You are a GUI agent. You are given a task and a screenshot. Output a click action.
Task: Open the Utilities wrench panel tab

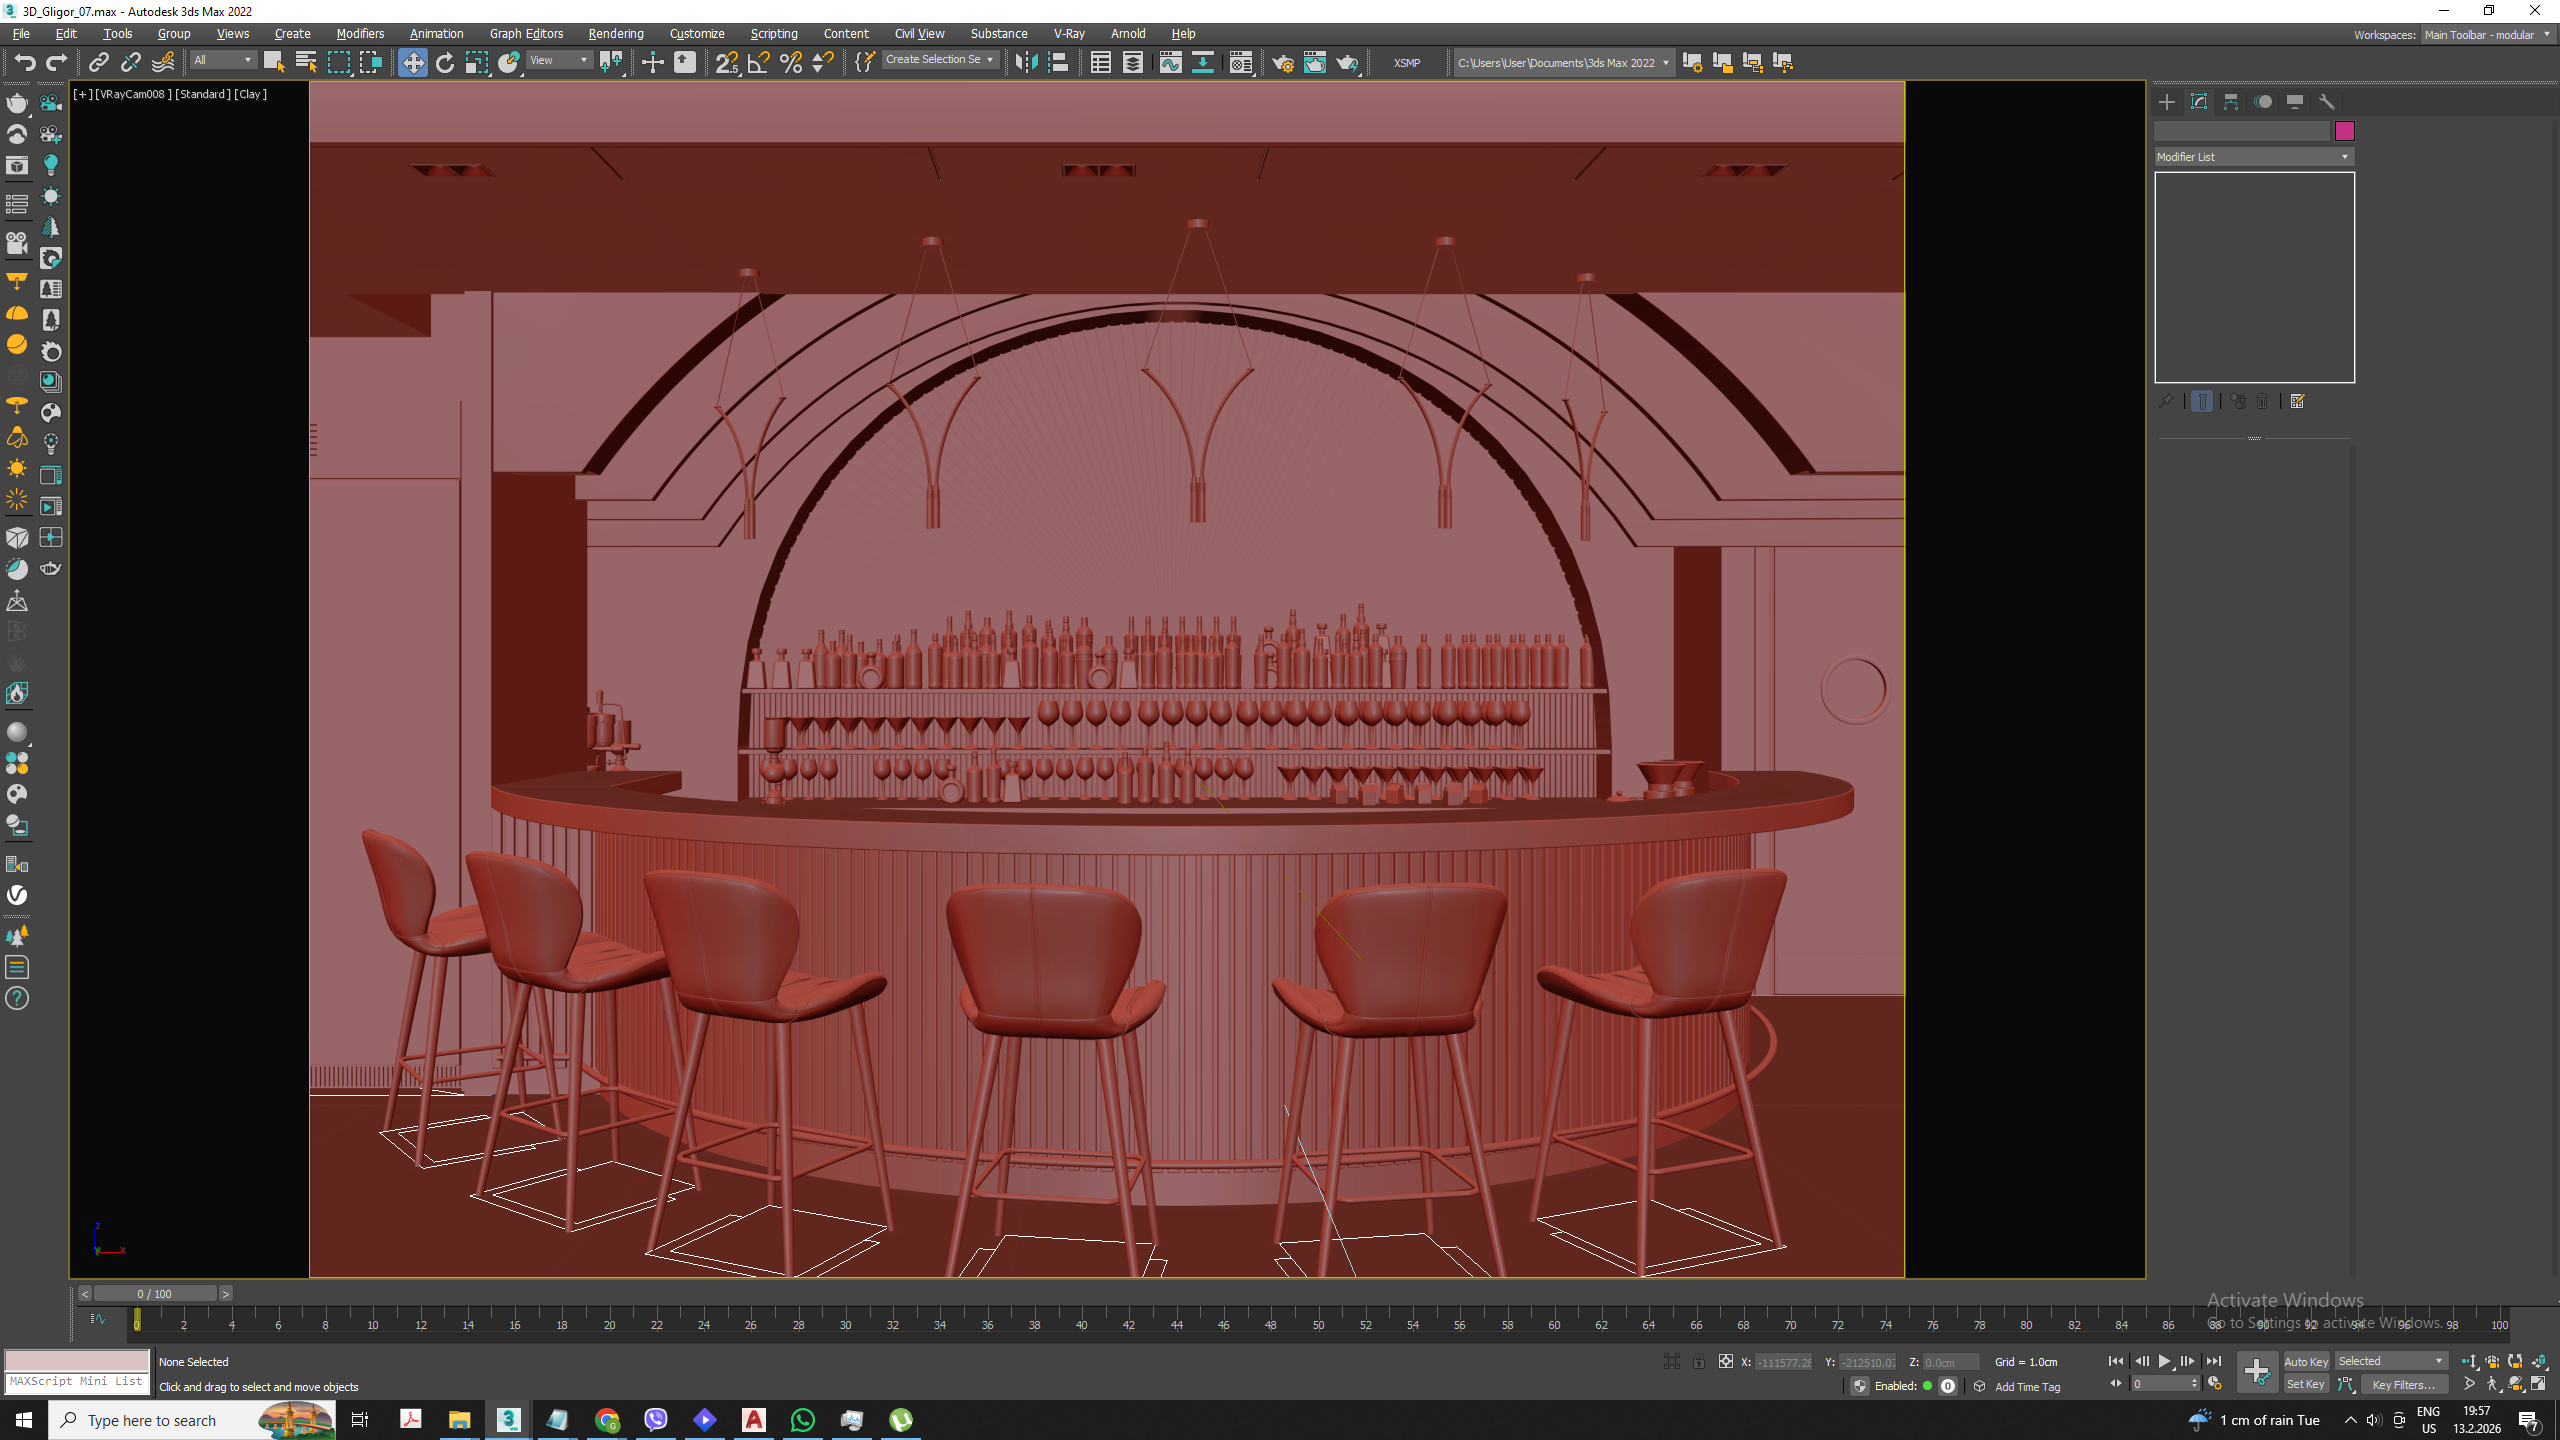click(x=2327, y=102)
